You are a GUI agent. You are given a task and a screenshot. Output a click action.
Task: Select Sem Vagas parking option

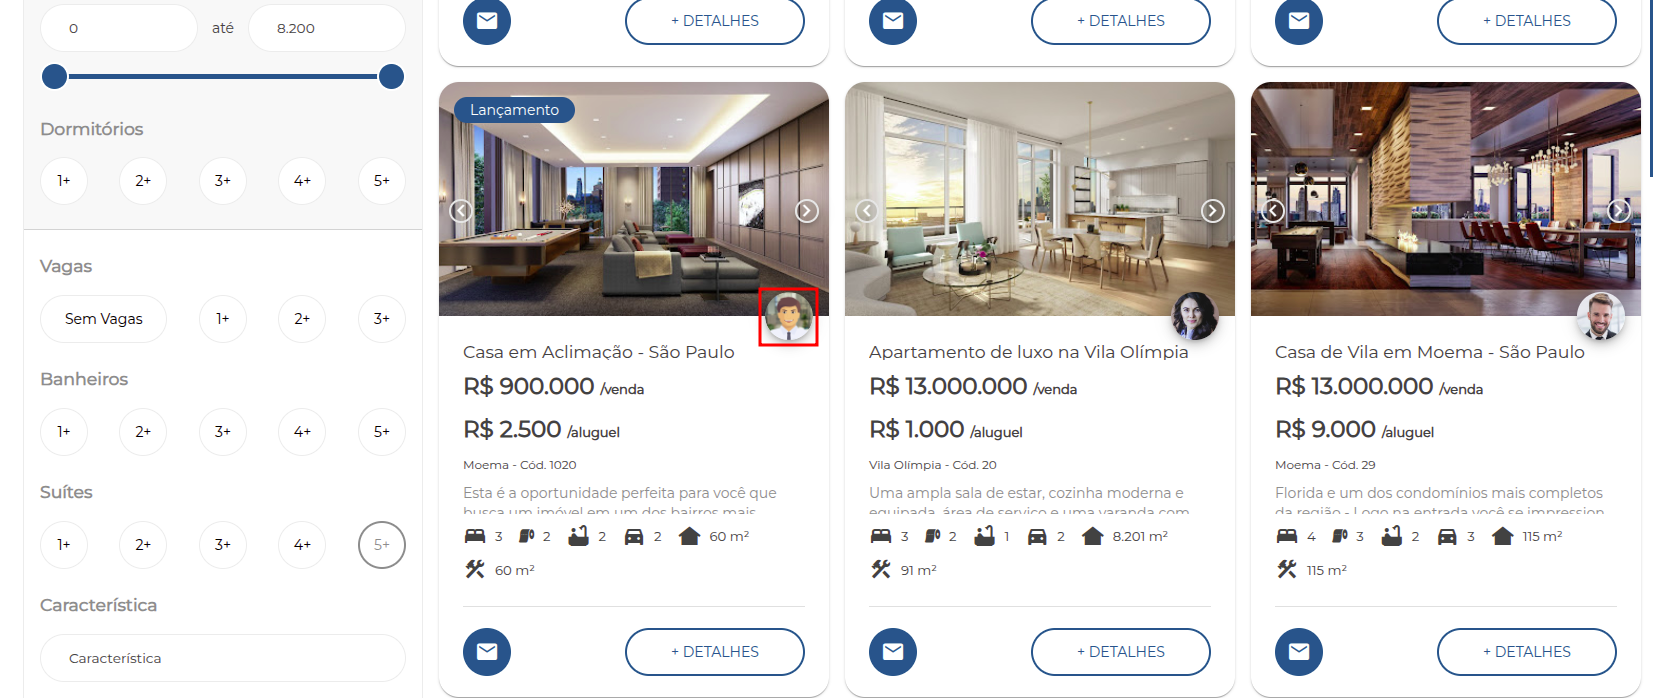104,319
